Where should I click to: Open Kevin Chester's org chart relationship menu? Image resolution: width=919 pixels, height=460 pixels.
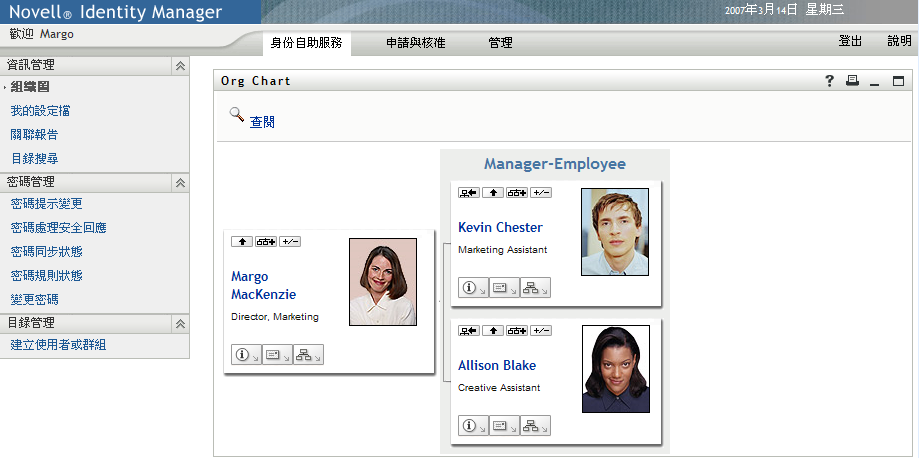[535, 288]
